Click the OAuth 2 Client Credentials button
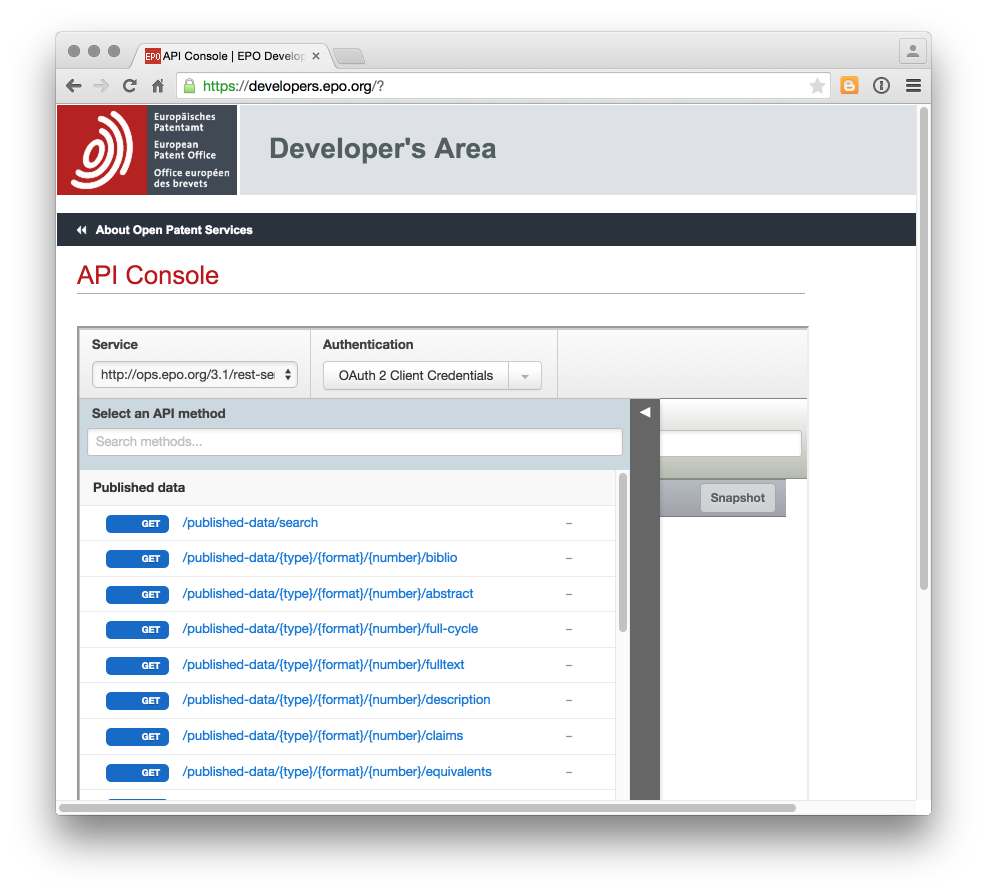This screenshot has width=987, height=895. [415, 376]
